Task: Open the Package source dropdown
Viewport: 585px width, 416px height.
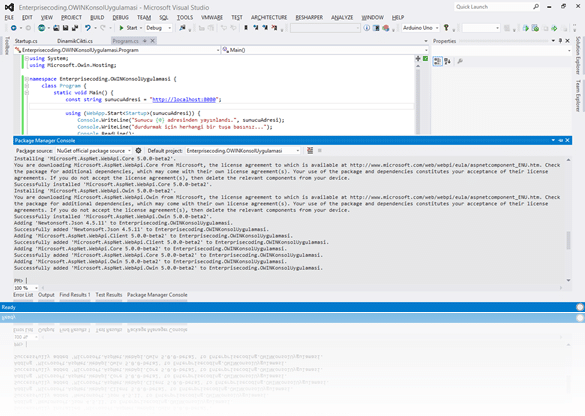Action: pos(94,151)
